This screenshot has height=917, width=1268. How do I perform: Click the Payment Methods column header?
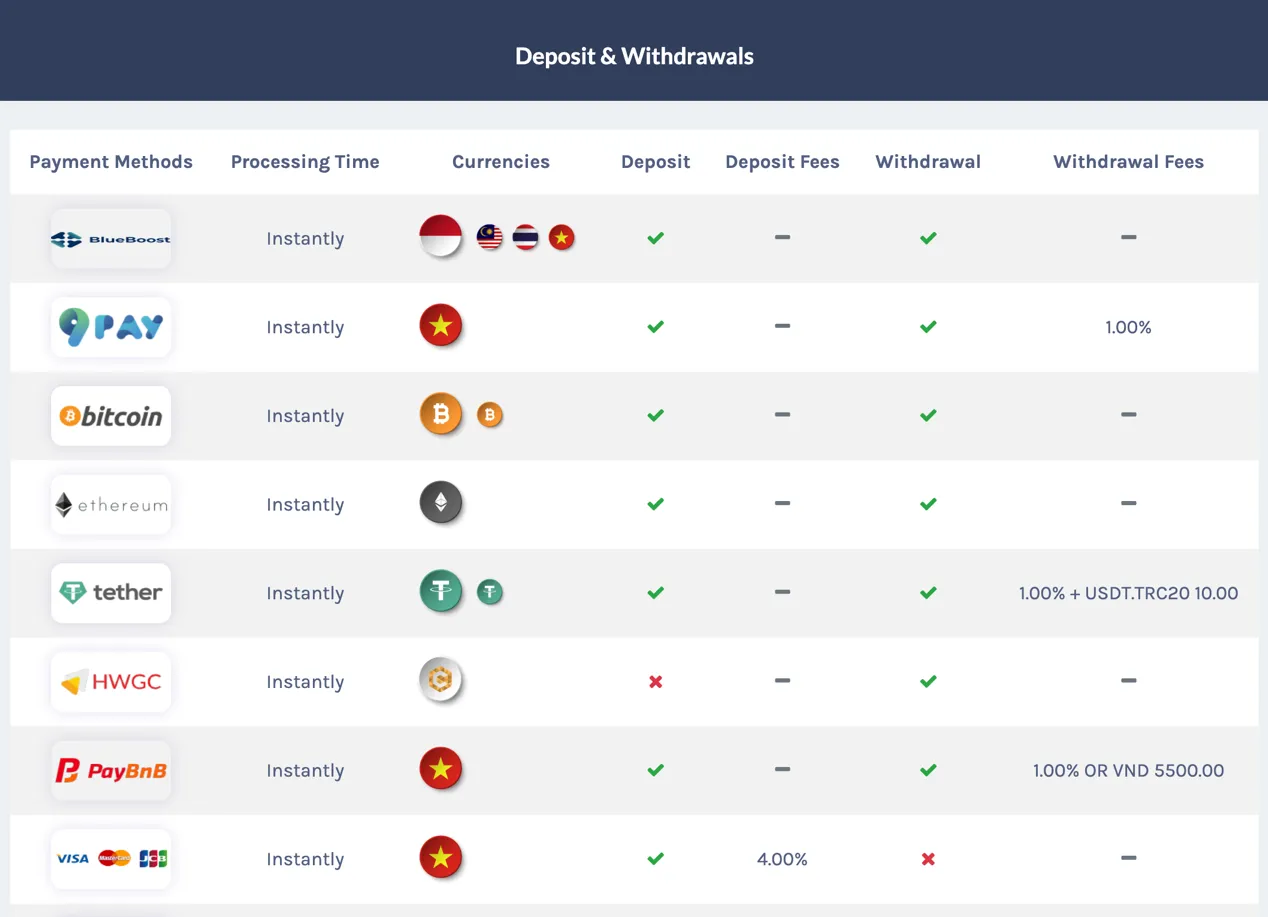(111, 162)
